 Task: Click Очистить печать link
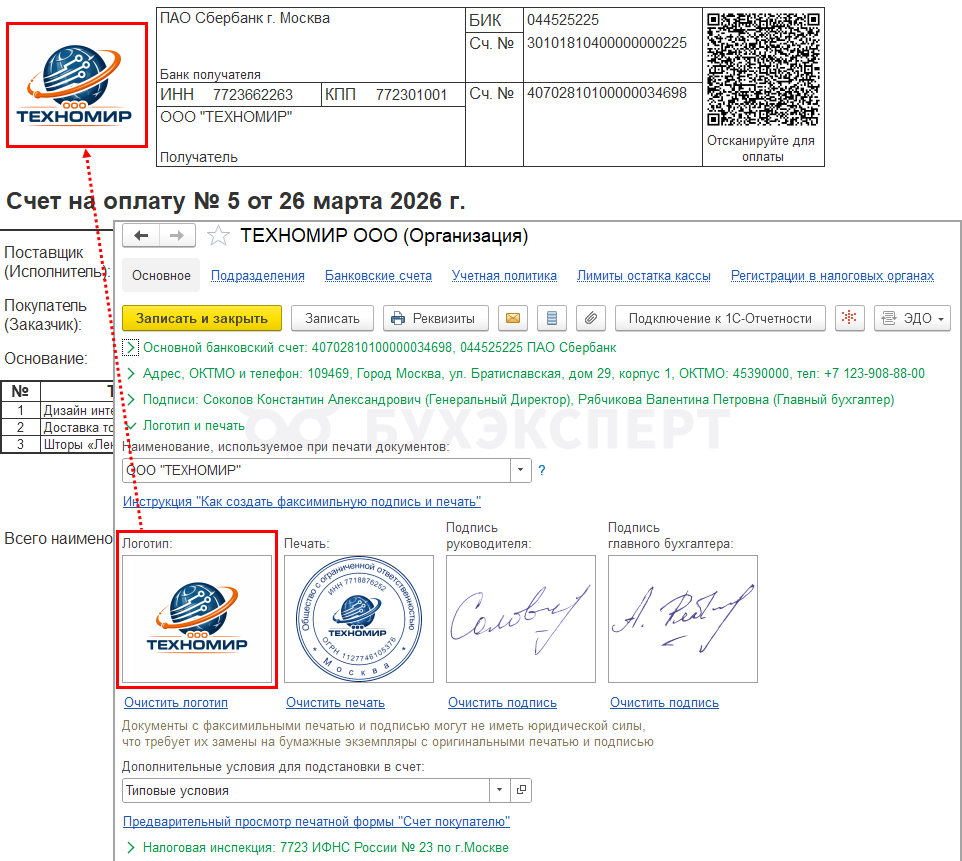(336, 703)
